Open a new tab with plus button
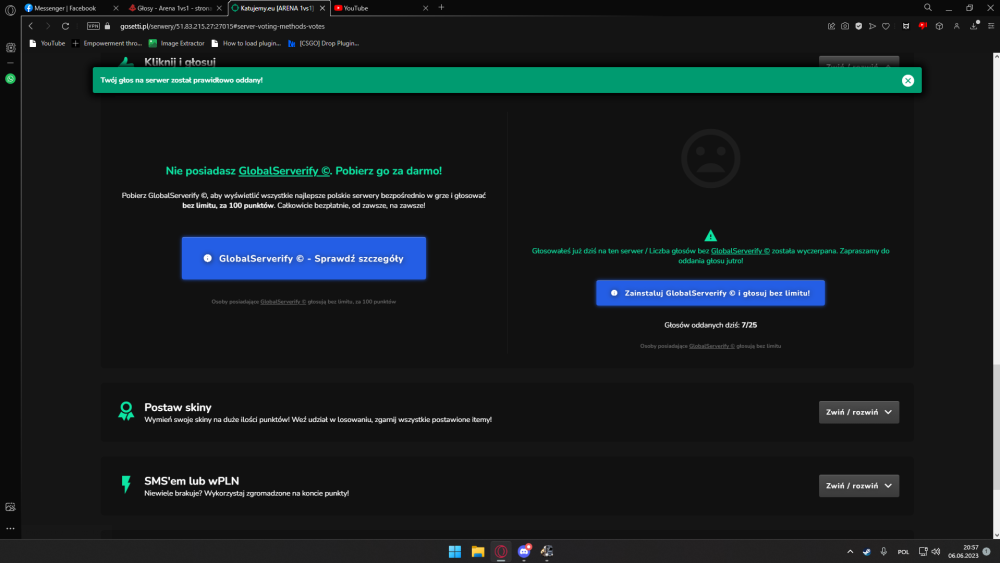The height and width of the screenshot is (563, 1000). [441, 8]
